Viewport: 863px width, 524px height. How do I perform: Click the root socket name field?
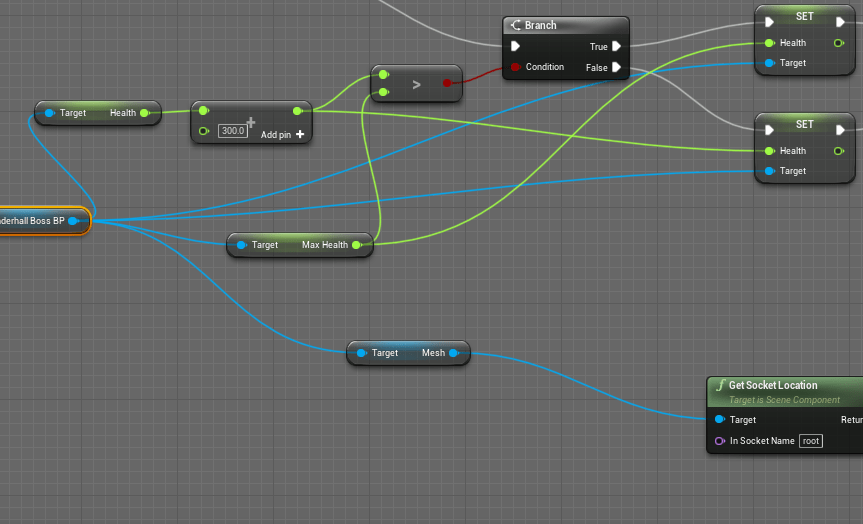pos(811,441)
